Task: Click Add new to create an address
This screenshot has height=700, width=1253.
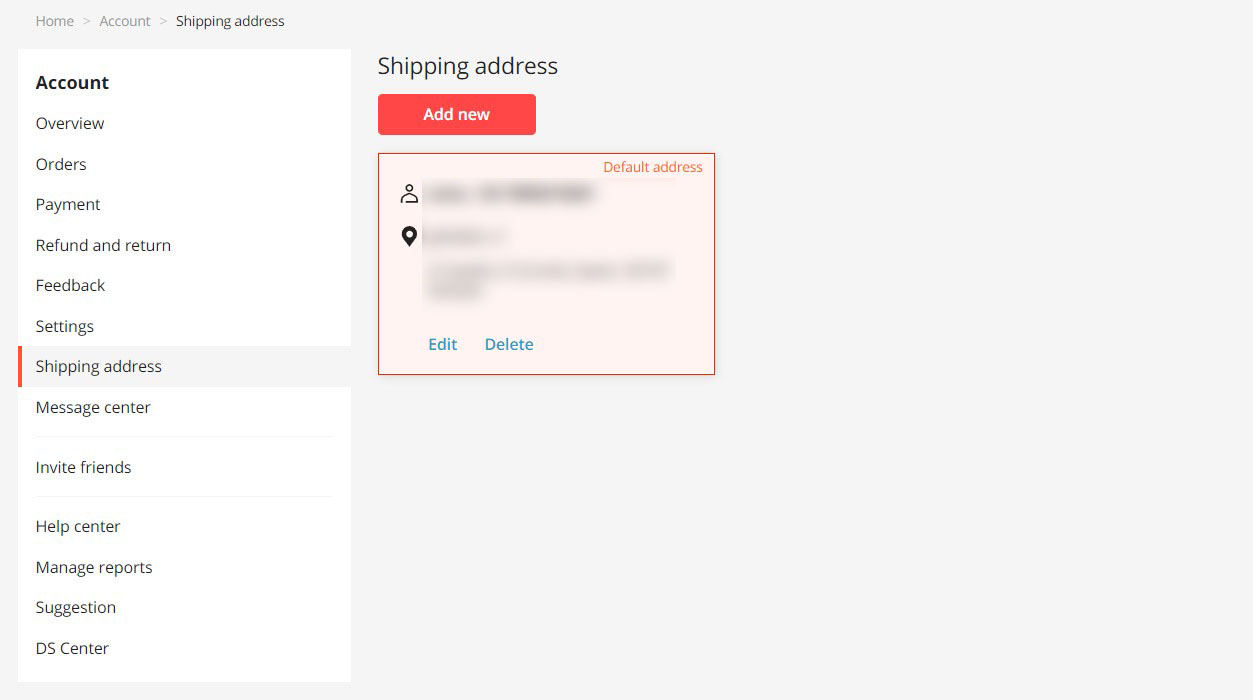Action: point(456,114)
